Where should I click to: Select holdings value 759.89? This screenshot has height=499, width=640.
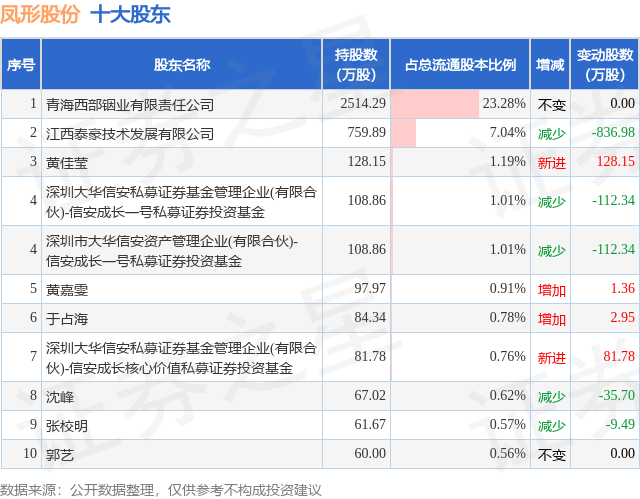click(367, 132)
